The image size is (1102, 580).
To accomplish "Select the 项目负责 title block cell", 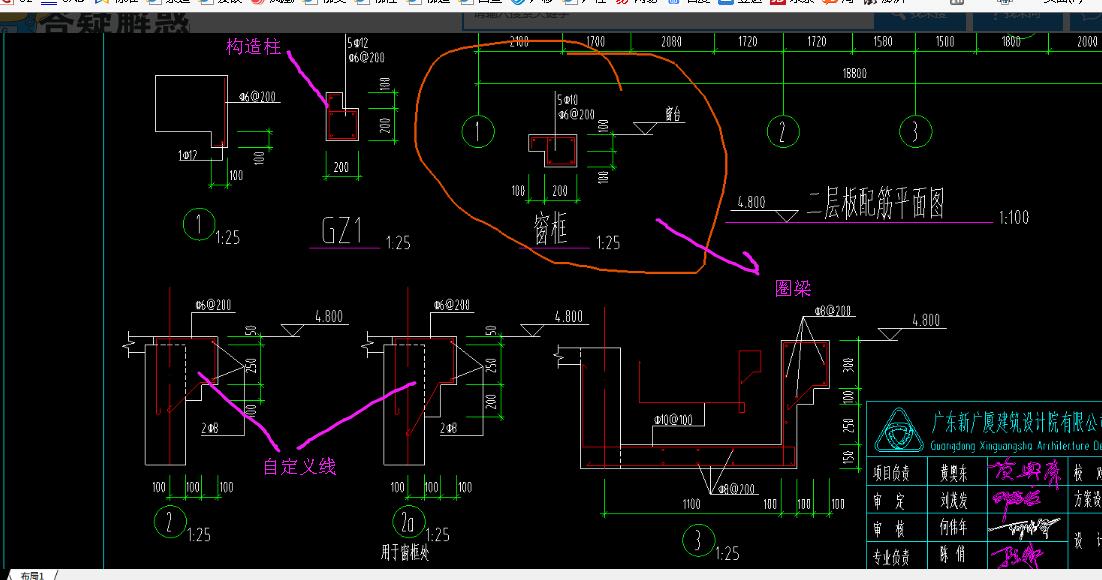I will tap(891, 473).
